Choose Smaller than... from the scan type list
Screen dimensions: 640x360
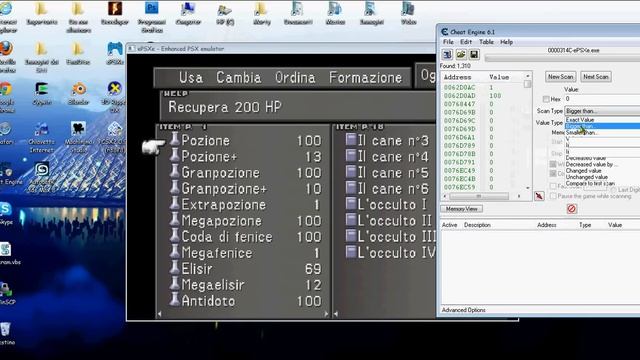[582, 133]
